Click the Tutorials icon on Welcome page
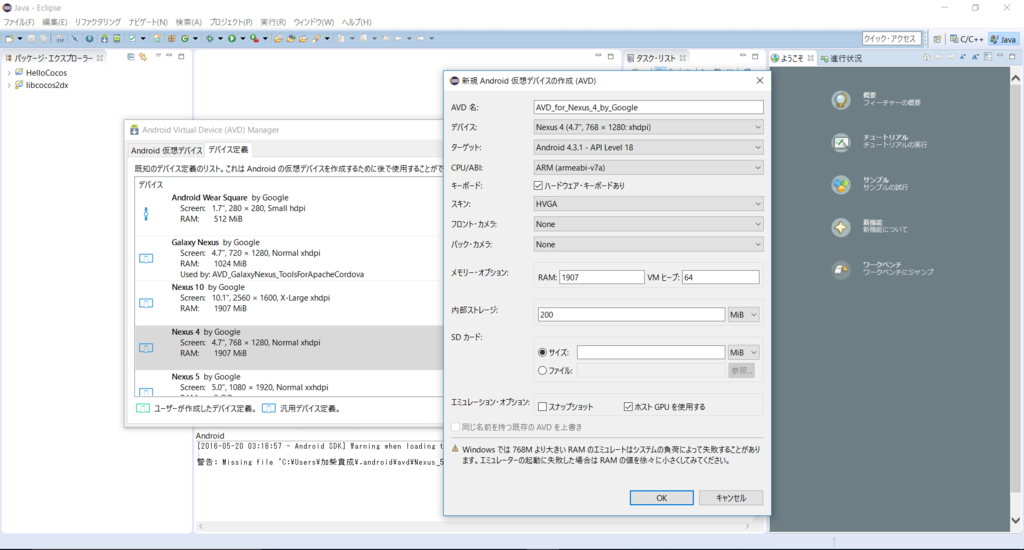The width and height of the screenshot is (1024, 550). pos(841,142)
